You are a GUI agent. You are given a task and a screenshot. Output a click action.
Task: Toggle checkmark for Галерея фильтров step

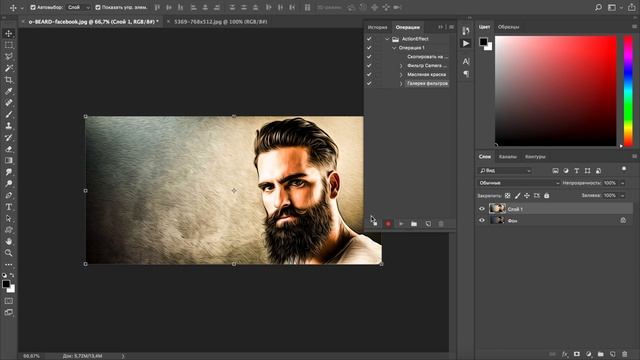(369, 83)
